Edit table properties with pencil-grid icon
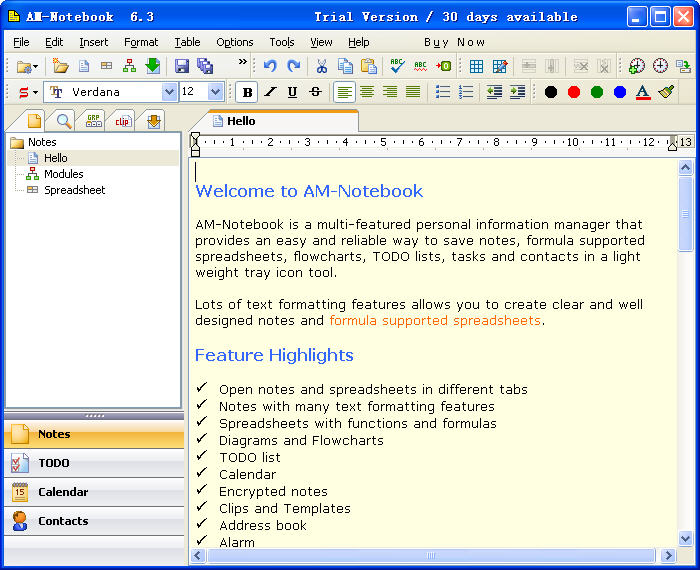The height and width of the screenshot is (570, 700). tap(500, 66)
